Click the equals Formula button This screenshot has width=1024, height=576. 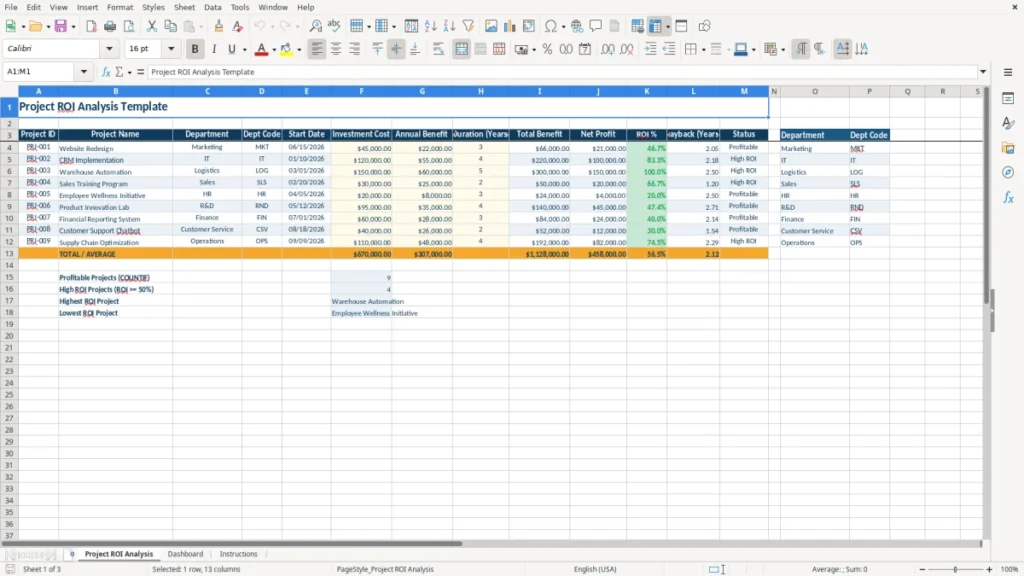point(140,72)
